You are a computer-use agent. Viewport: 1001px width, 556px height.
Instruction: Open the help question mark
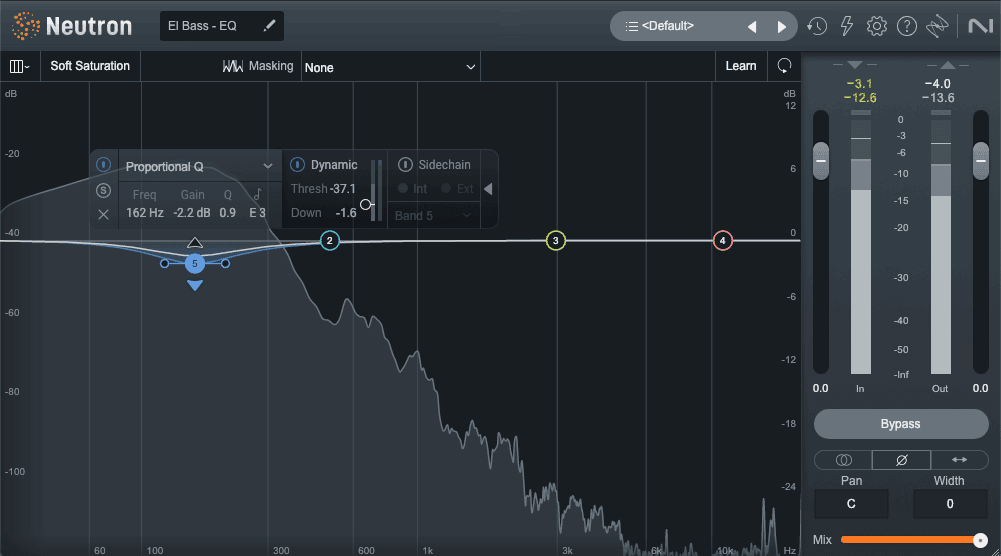click(907, 26)
